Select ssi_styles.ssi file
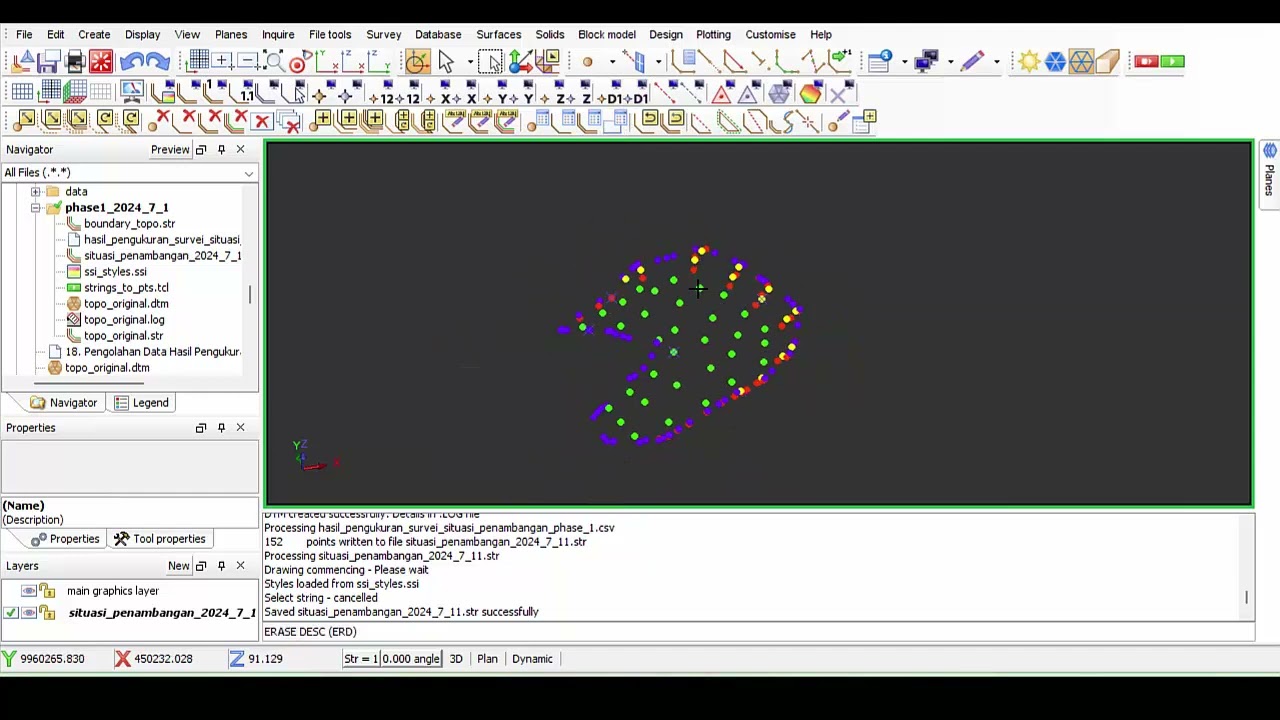Screen dimensions: 1280x720 115,271
